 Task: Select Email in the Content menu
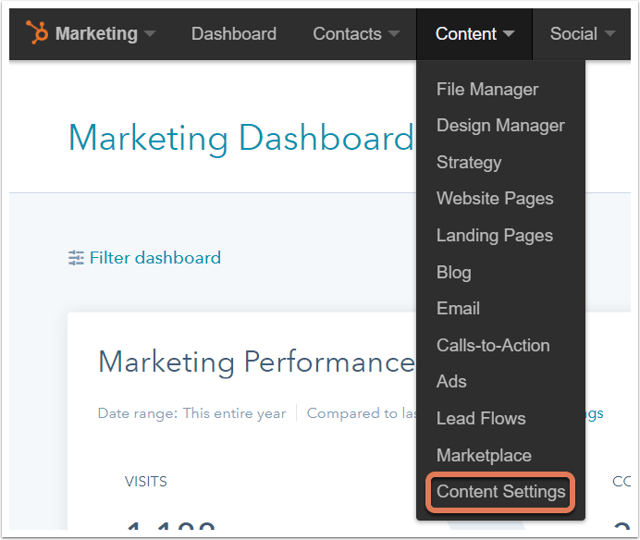pyautogui.click(x=458, y=308)
